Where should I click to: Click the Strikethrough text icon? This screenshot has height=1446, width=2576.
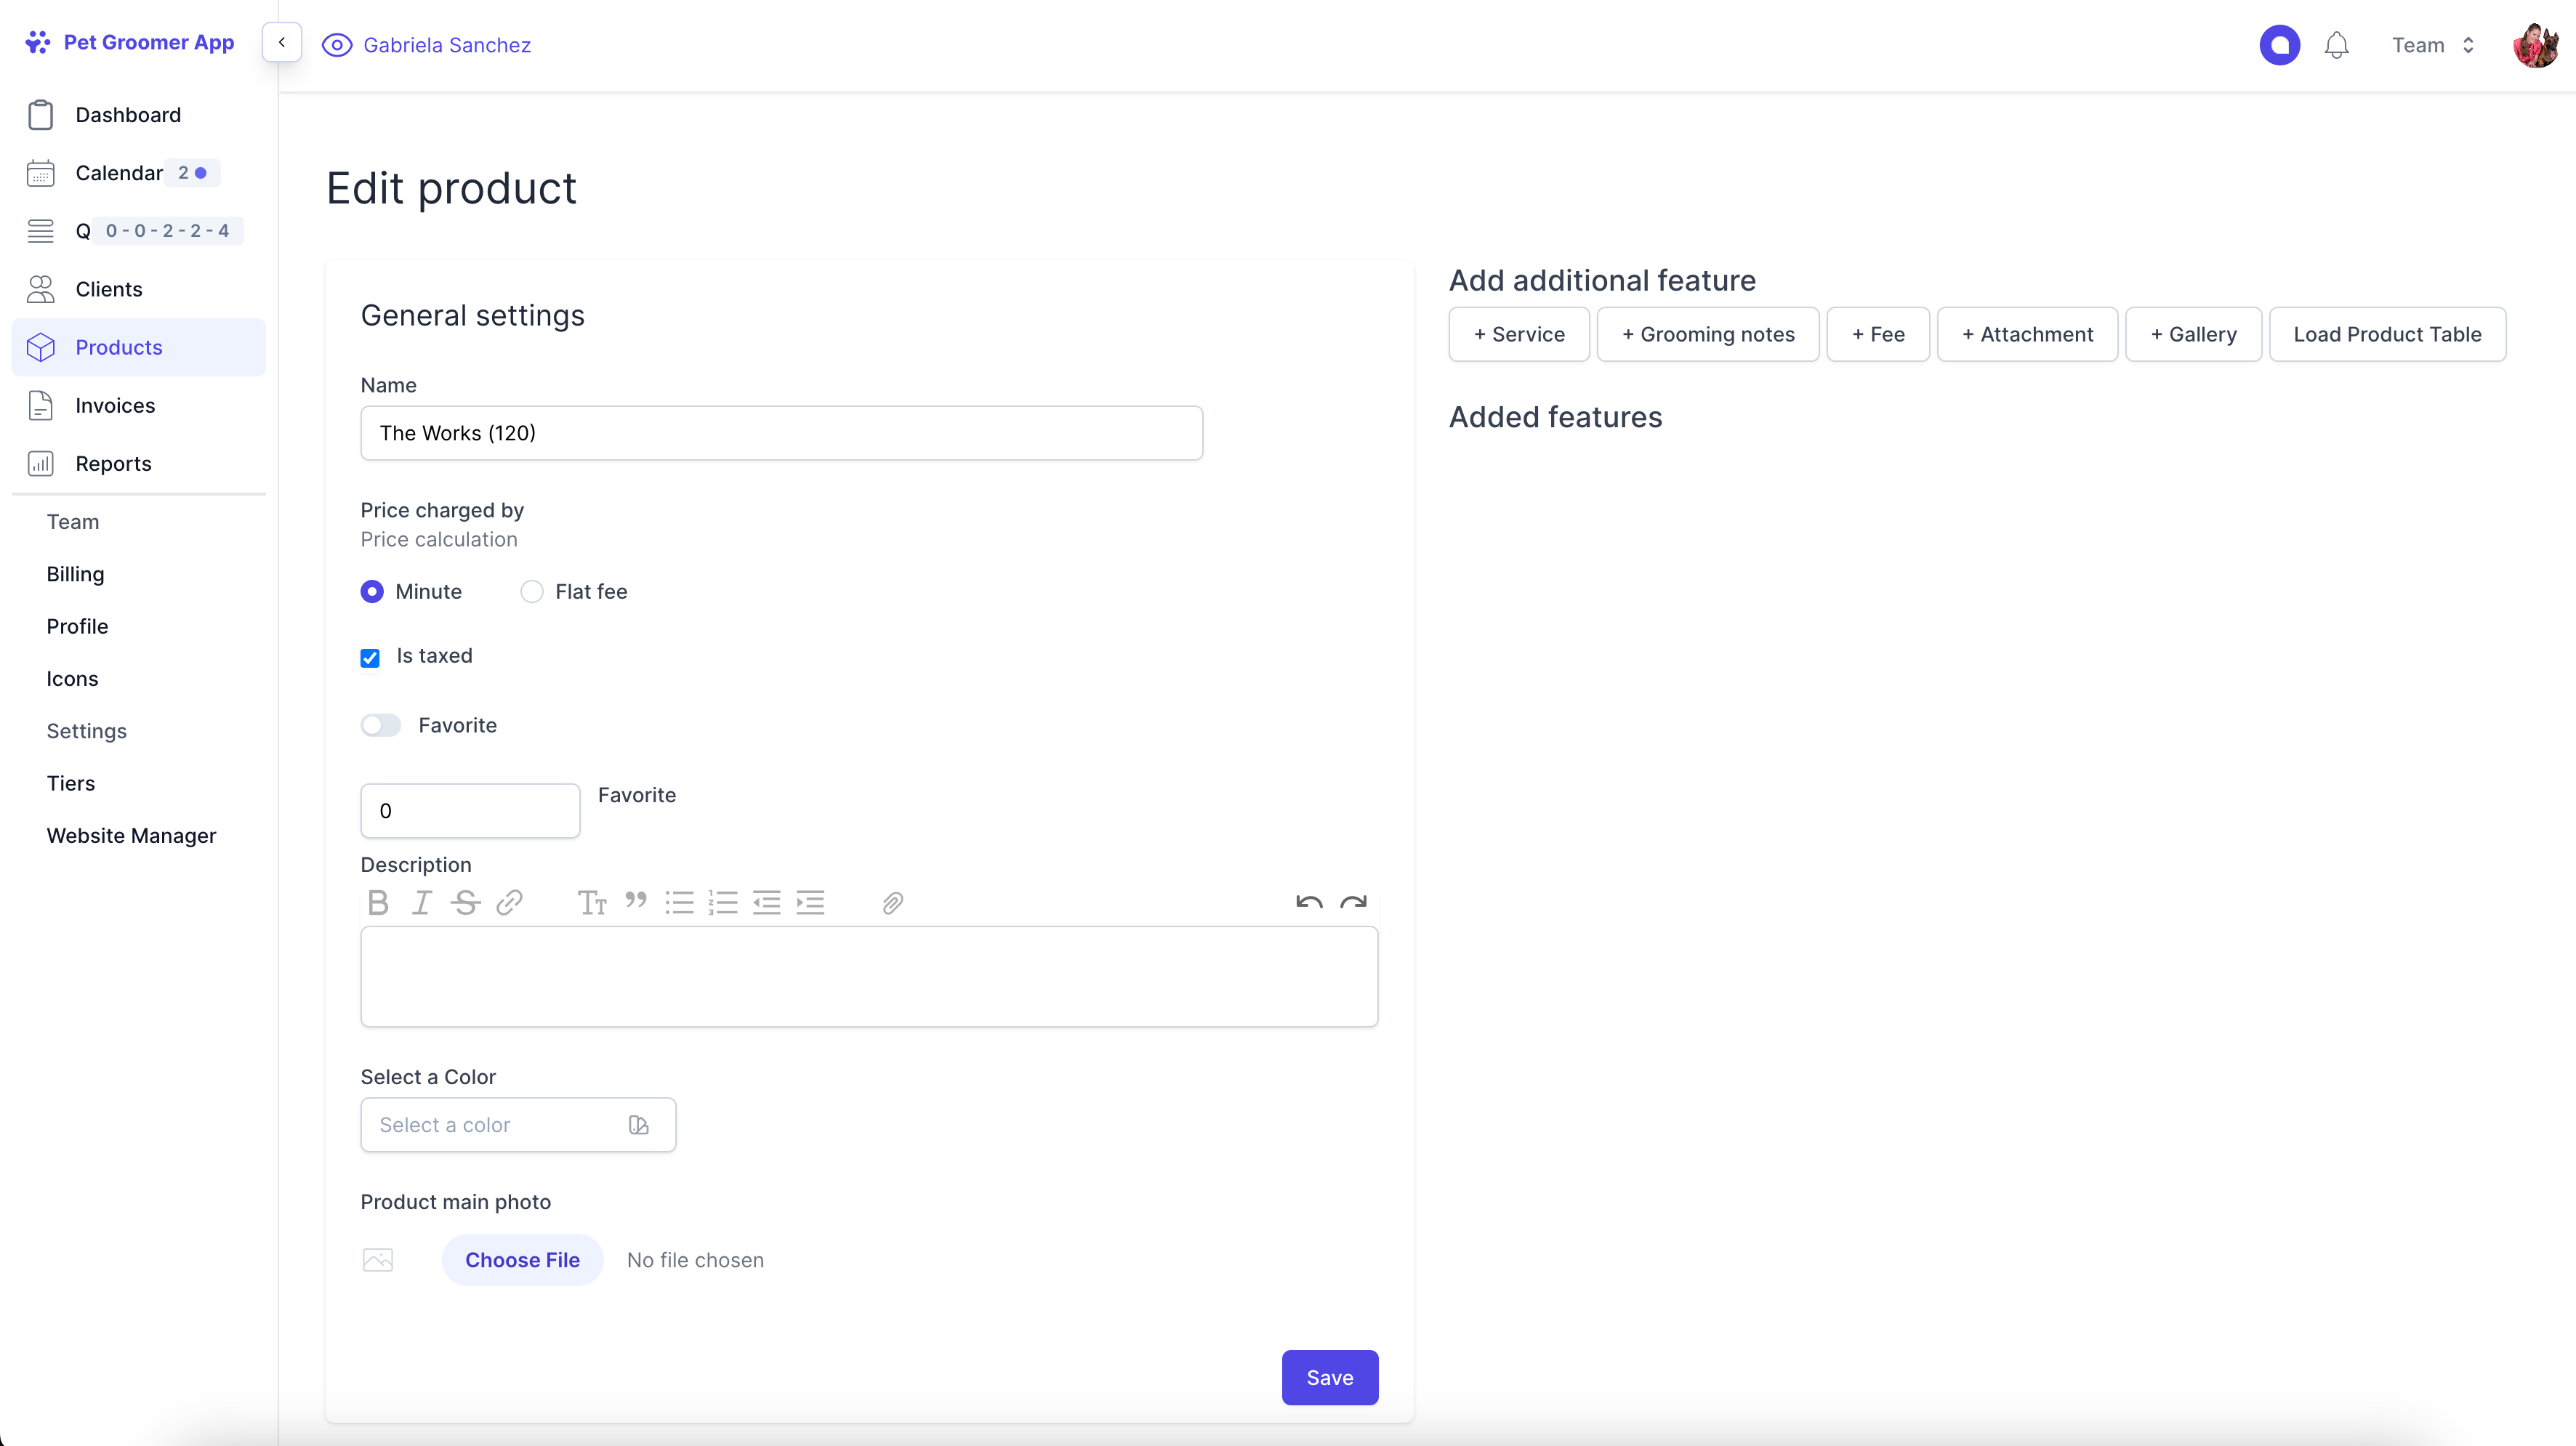point(465,903)
